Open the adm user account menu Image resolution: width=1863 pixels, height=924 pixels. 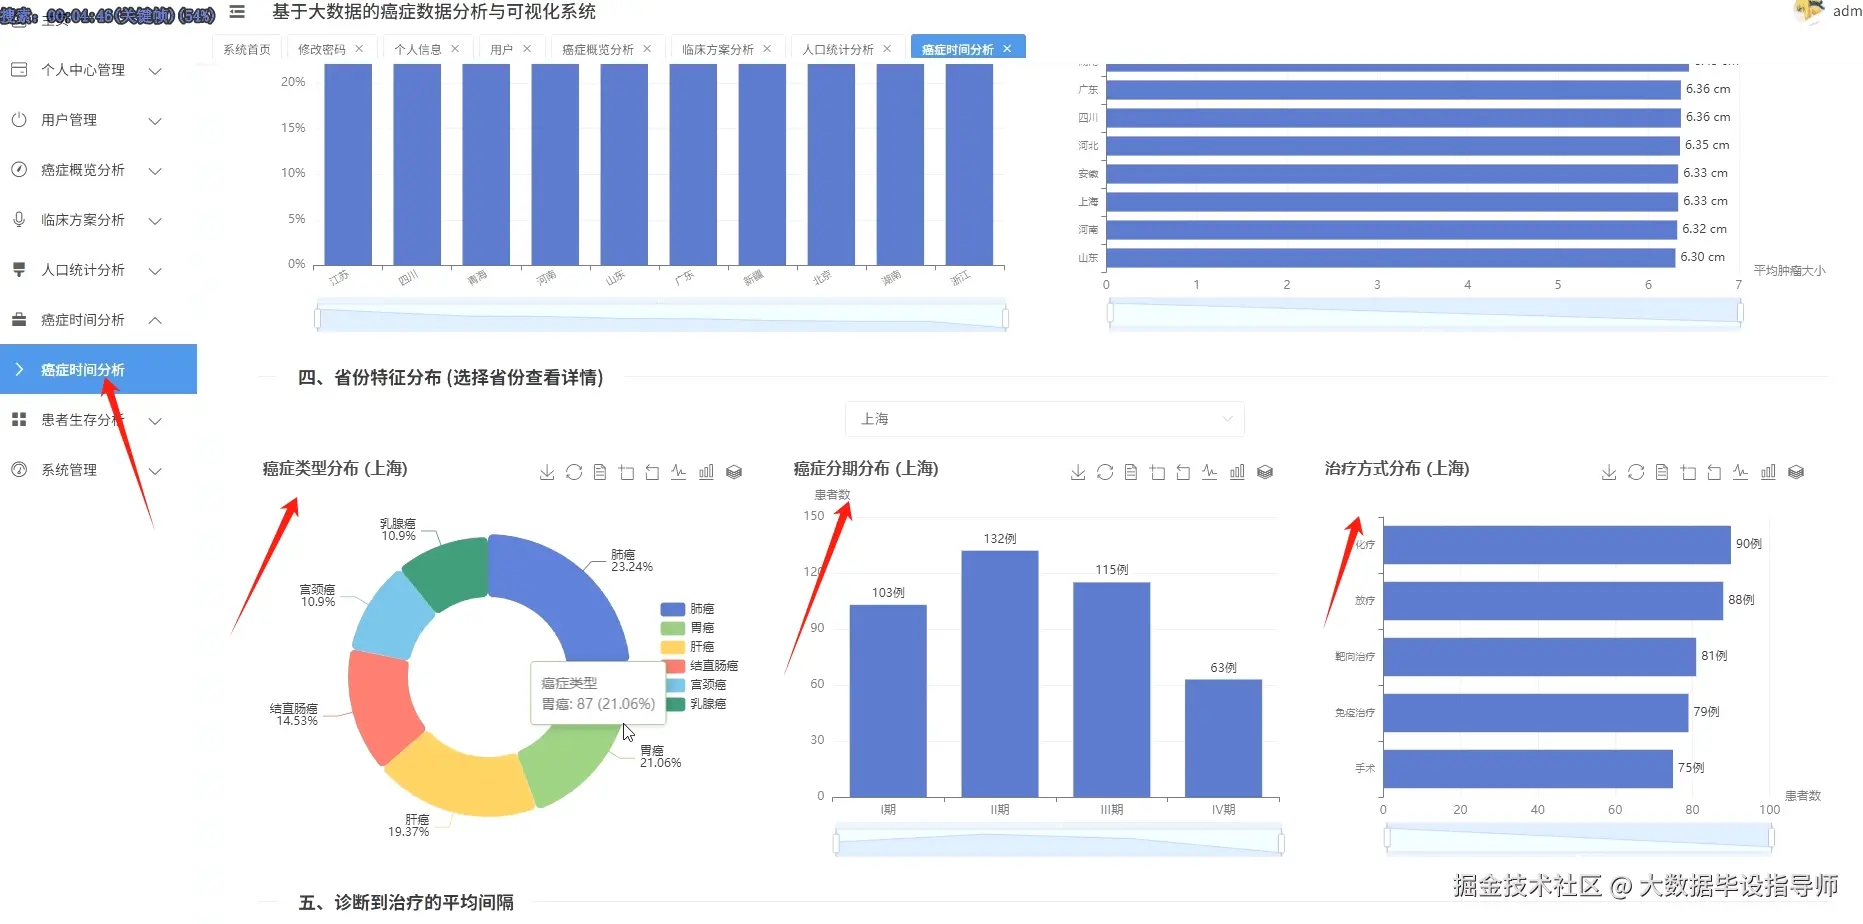1829,11
